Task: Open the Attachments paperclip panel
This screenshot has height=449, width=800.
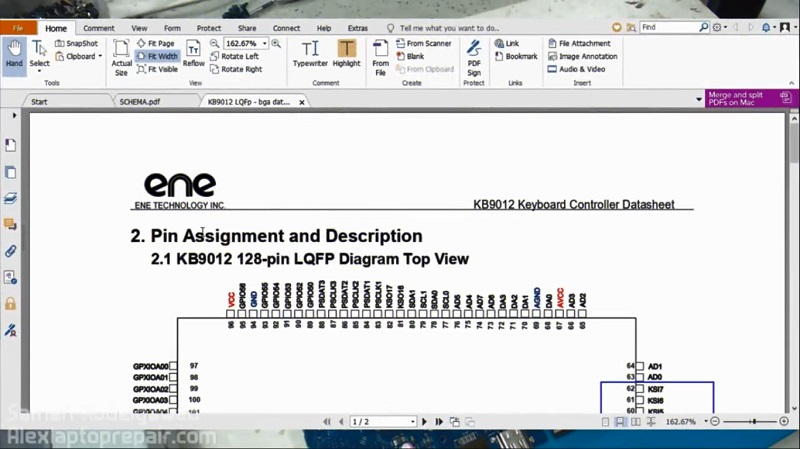Action: click(x=10, y=251)
